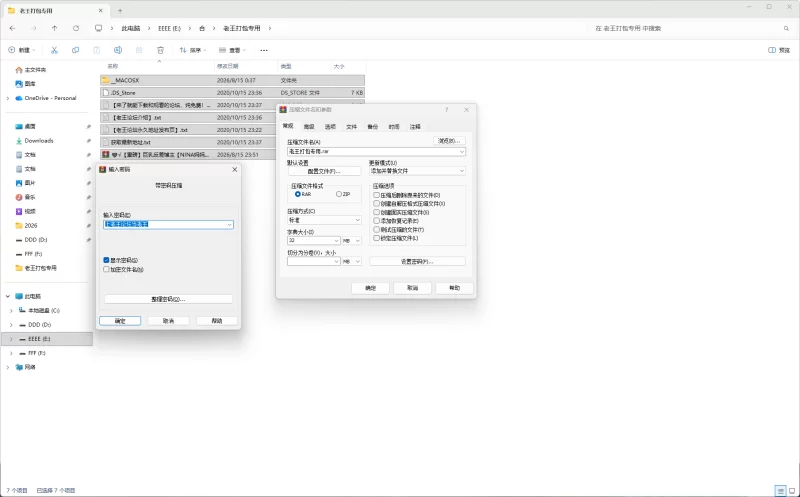Open Downloads in the sidebar
Screen dimensions: 800x497
click(x=34, y=140)
